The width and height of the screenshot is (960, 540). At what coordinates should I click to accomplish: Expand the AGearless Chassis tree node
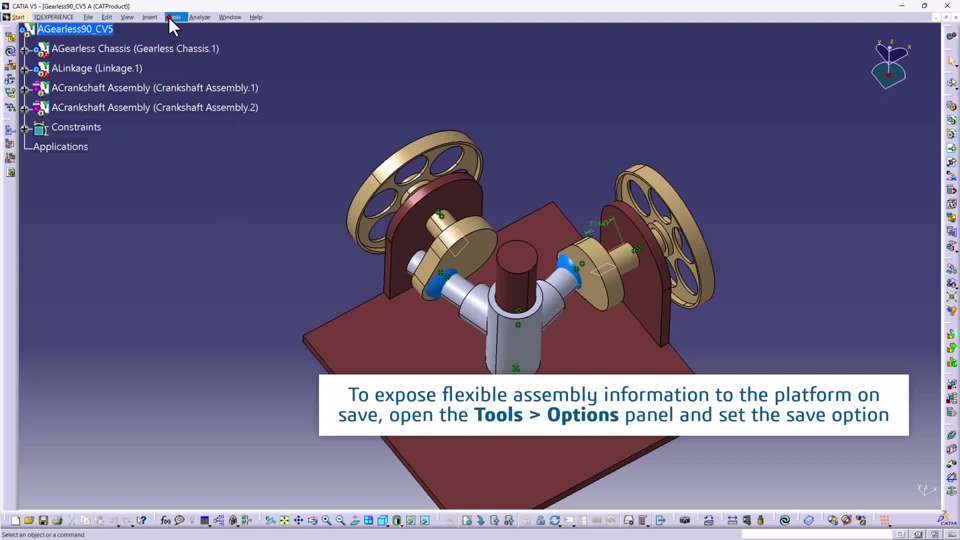pos(24,49)
